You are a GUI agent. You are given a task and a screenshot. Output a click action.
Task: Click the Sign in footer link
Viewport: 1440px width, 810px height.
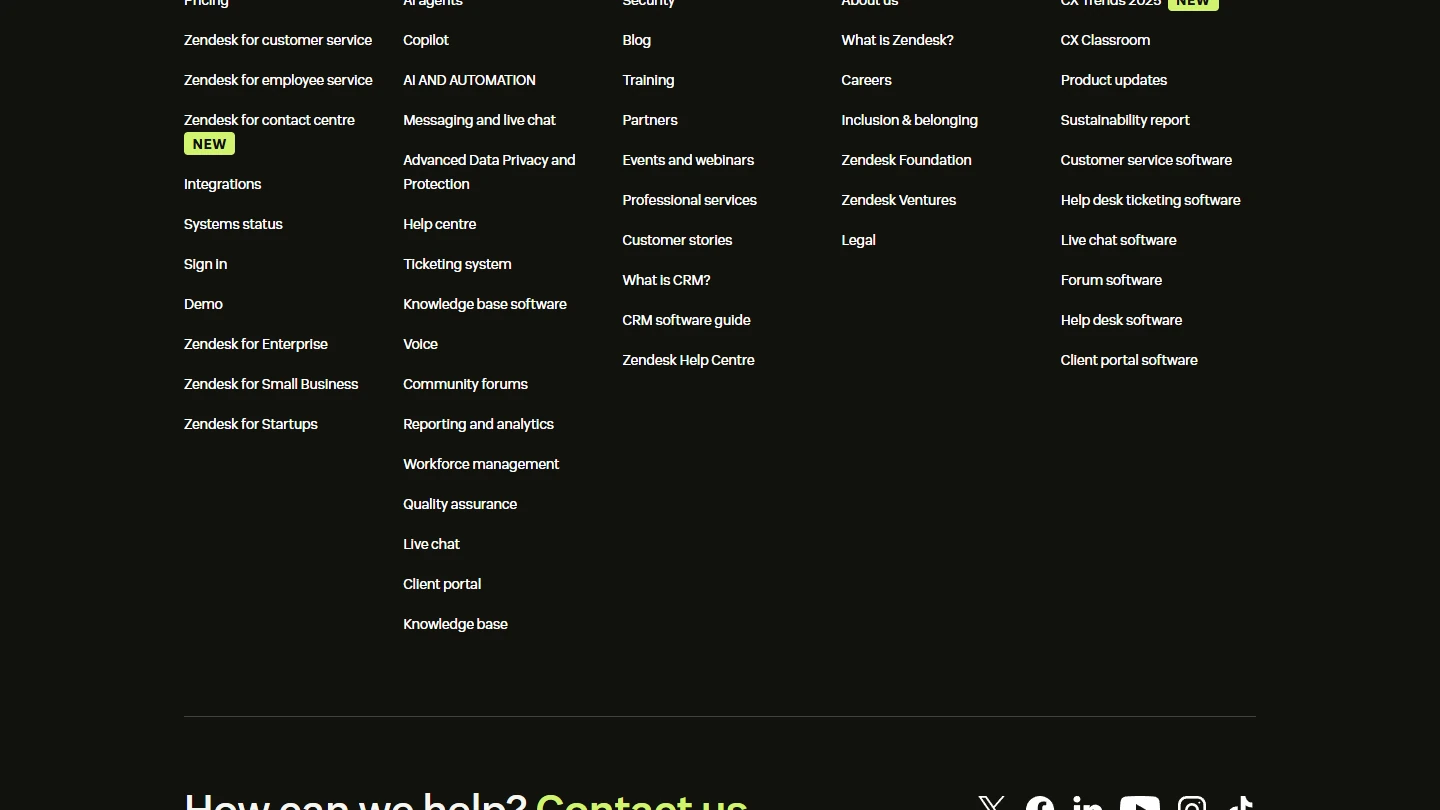205,264
